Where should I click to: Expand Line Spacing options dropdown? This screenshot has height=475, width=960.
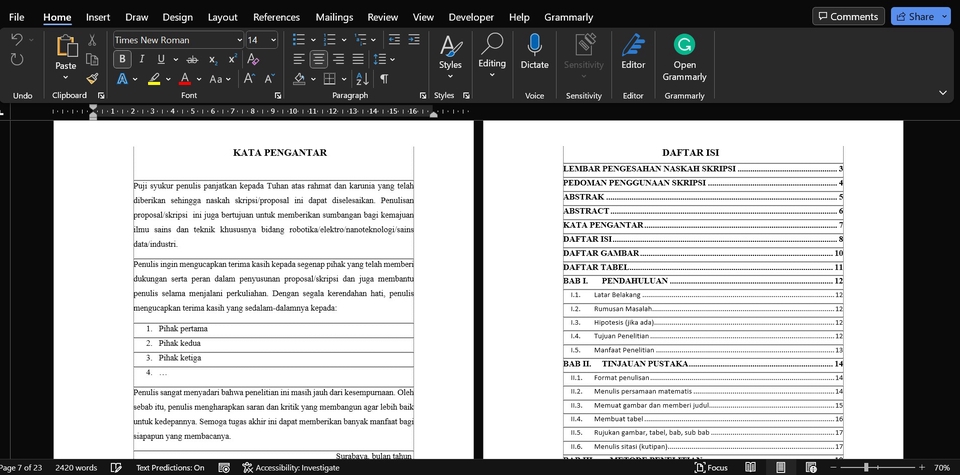[392, 59]
